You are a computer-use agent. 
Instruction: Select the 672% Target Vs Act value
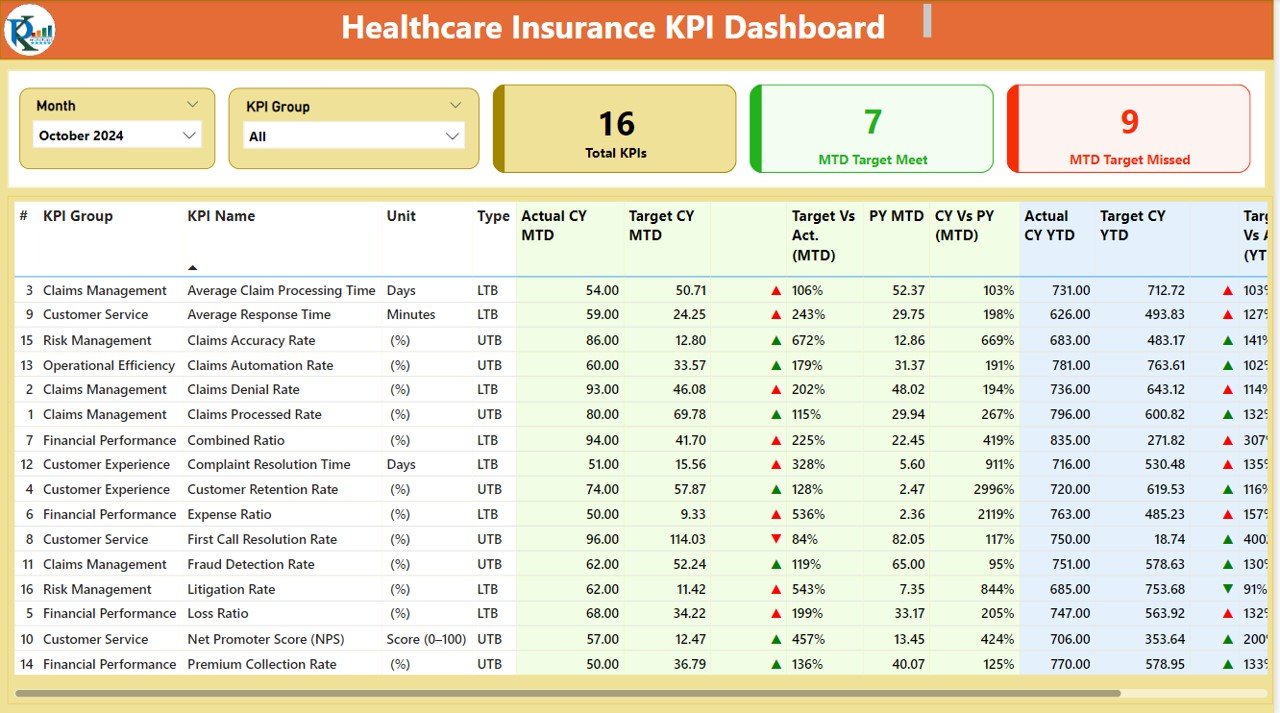tap(807, 341)
